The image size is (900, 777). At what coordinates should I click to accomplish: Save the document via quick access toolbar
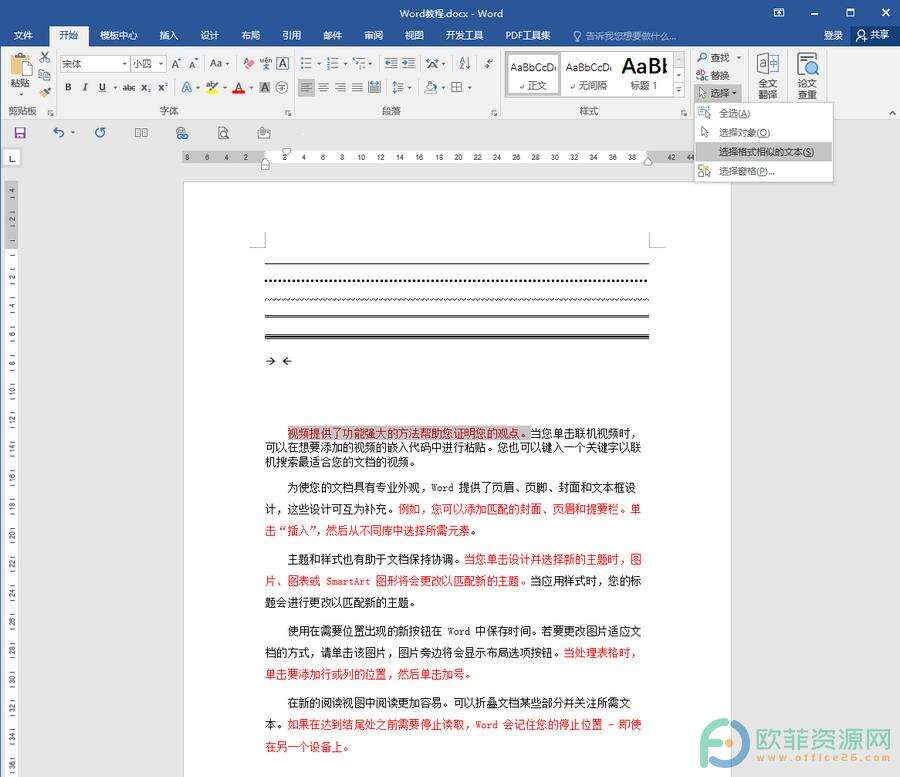point(20,133)
